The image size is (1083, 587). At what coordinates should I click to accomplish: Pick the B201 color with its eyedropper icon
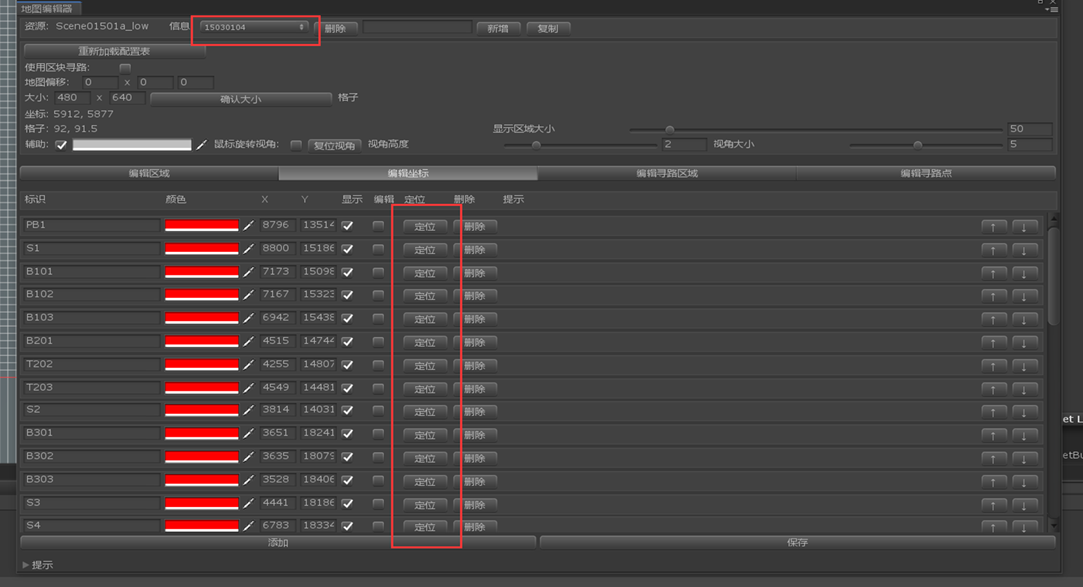click(x=249, y=341)
